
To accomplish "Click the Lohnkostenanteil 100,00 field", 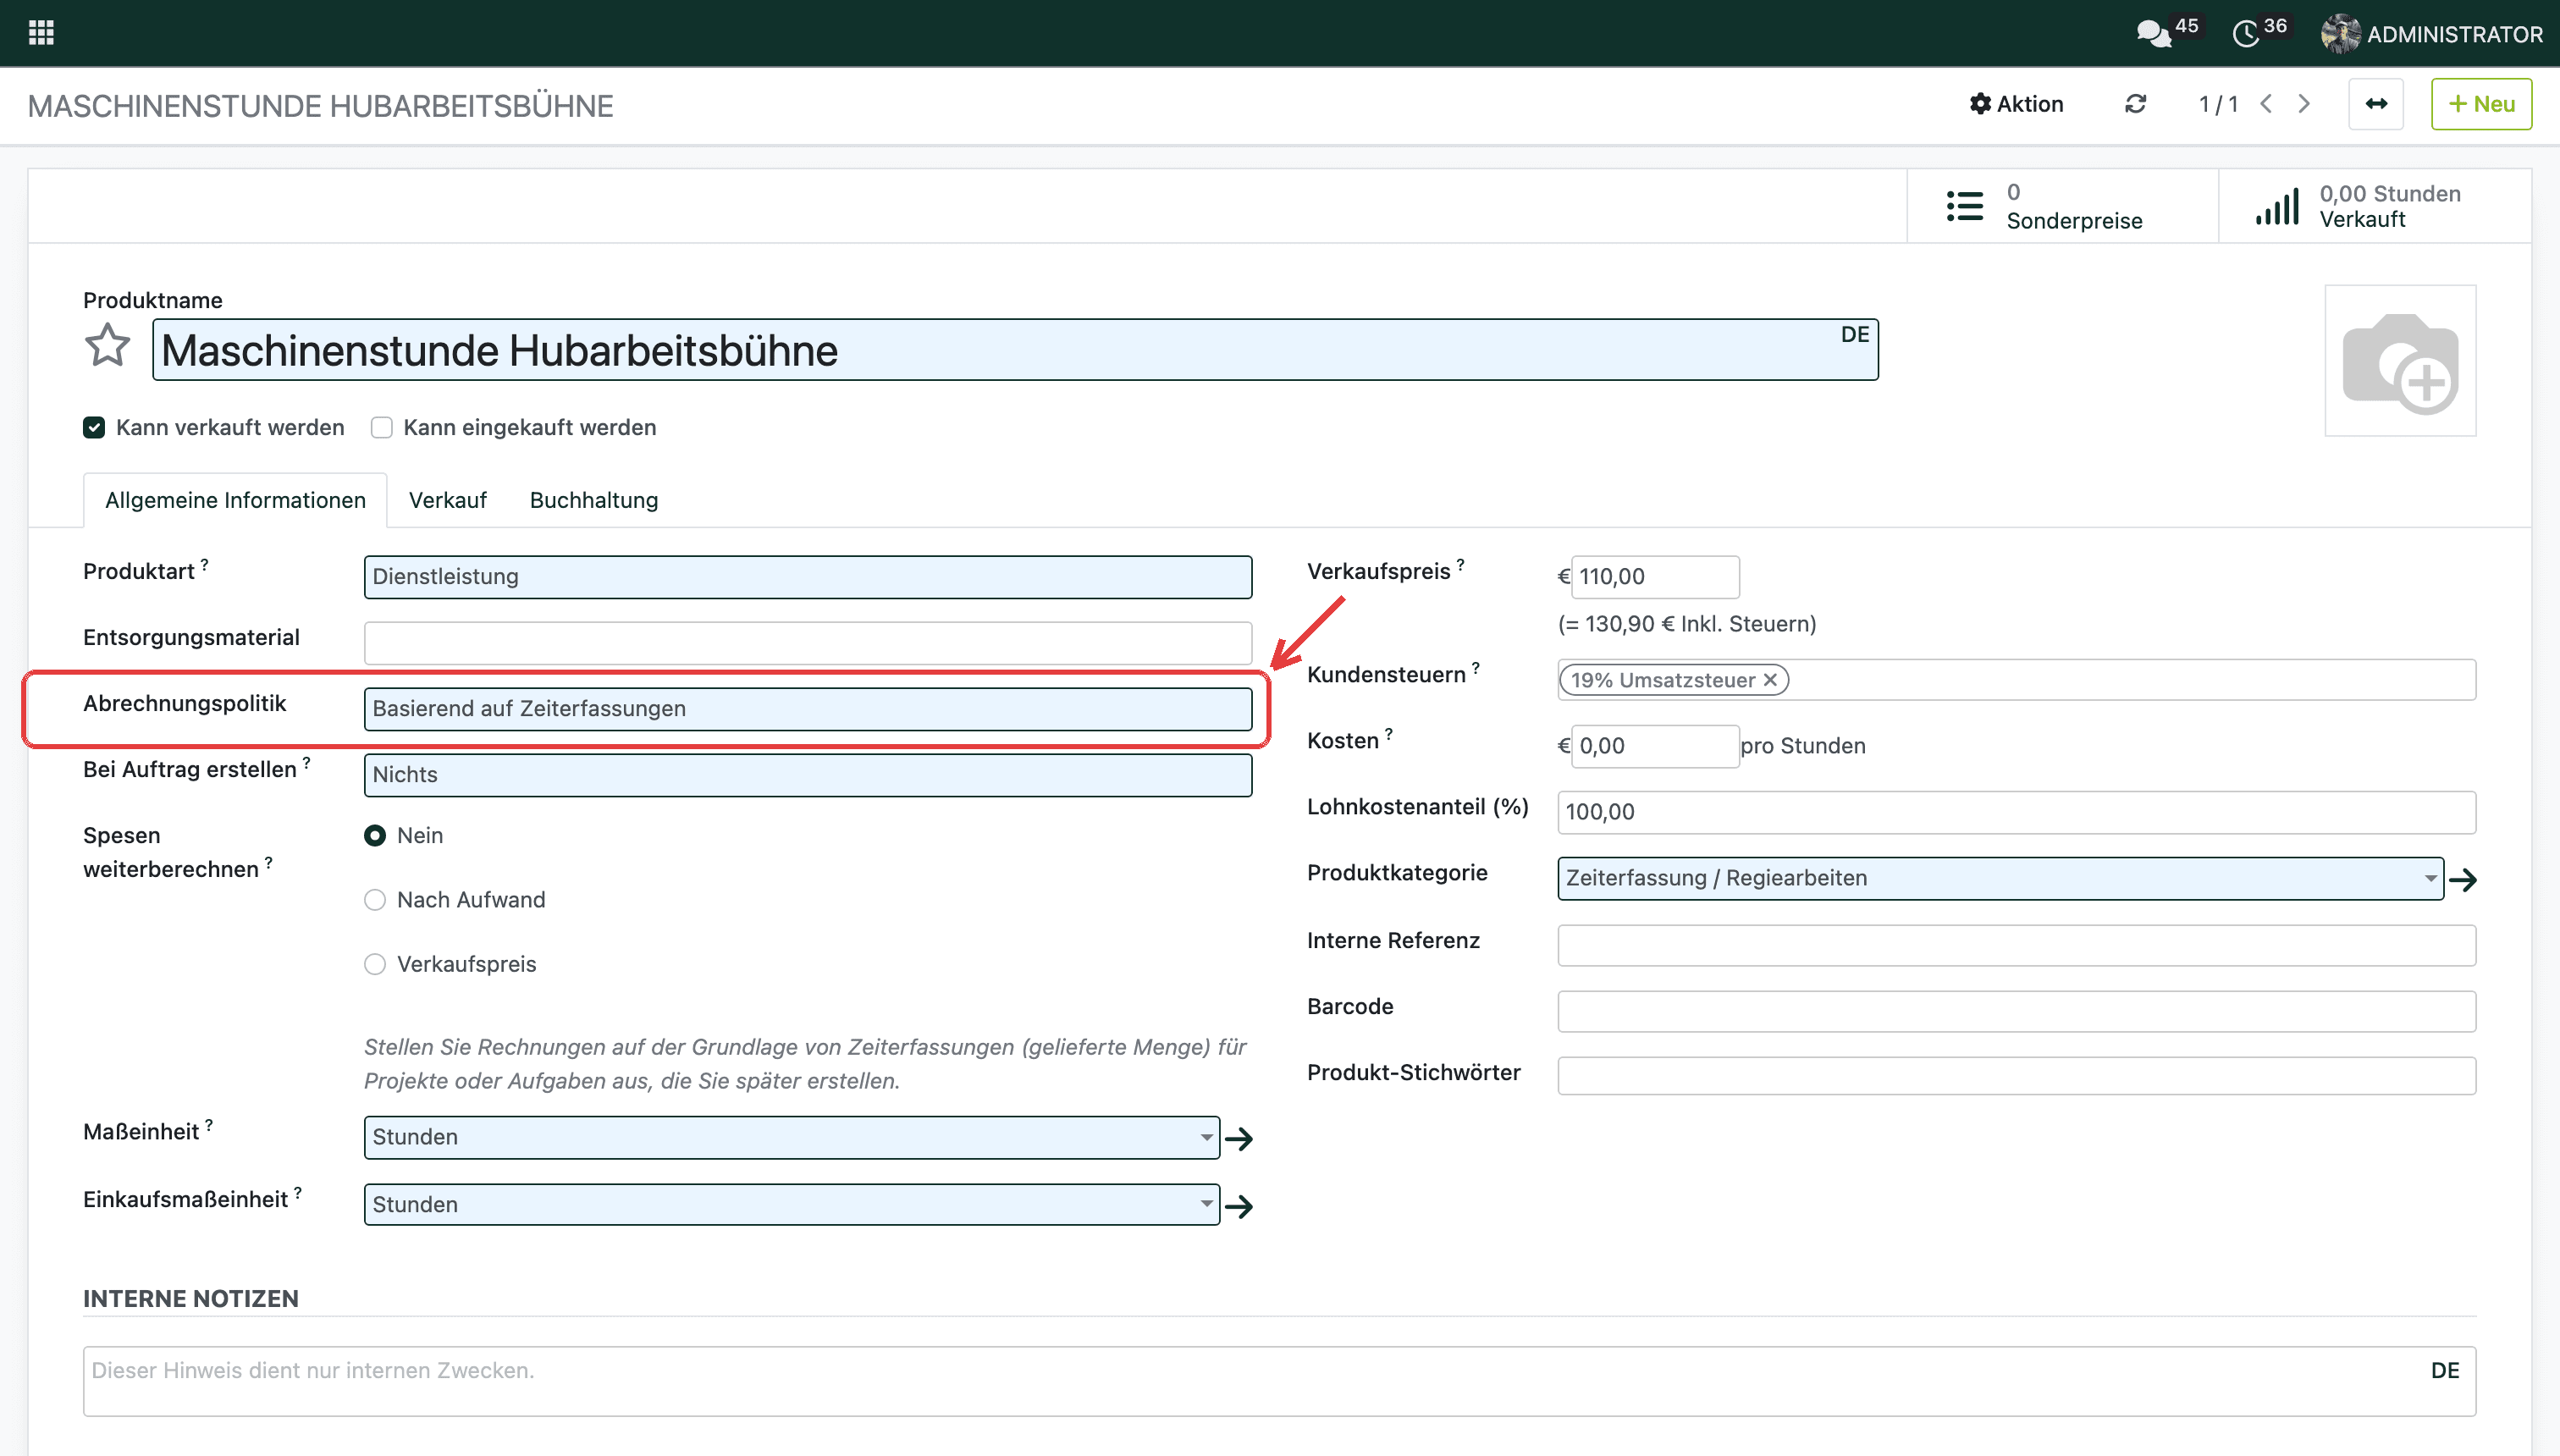I will 2016,812.
